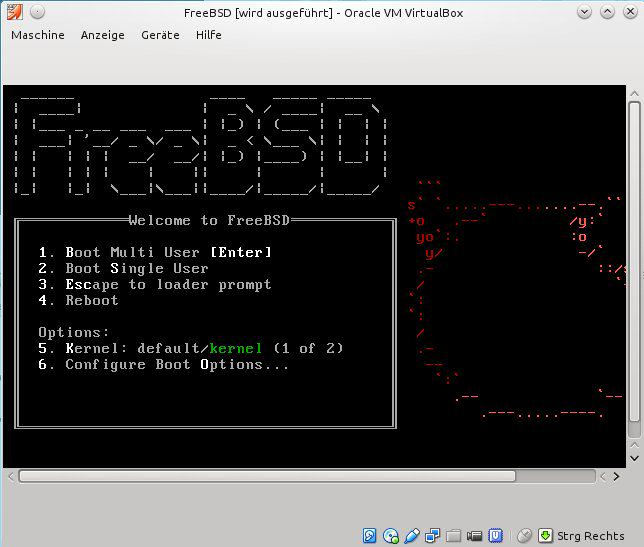Open the Hilfe menu
Viewport: 644px width, 547px height.
tap(209, 35)
